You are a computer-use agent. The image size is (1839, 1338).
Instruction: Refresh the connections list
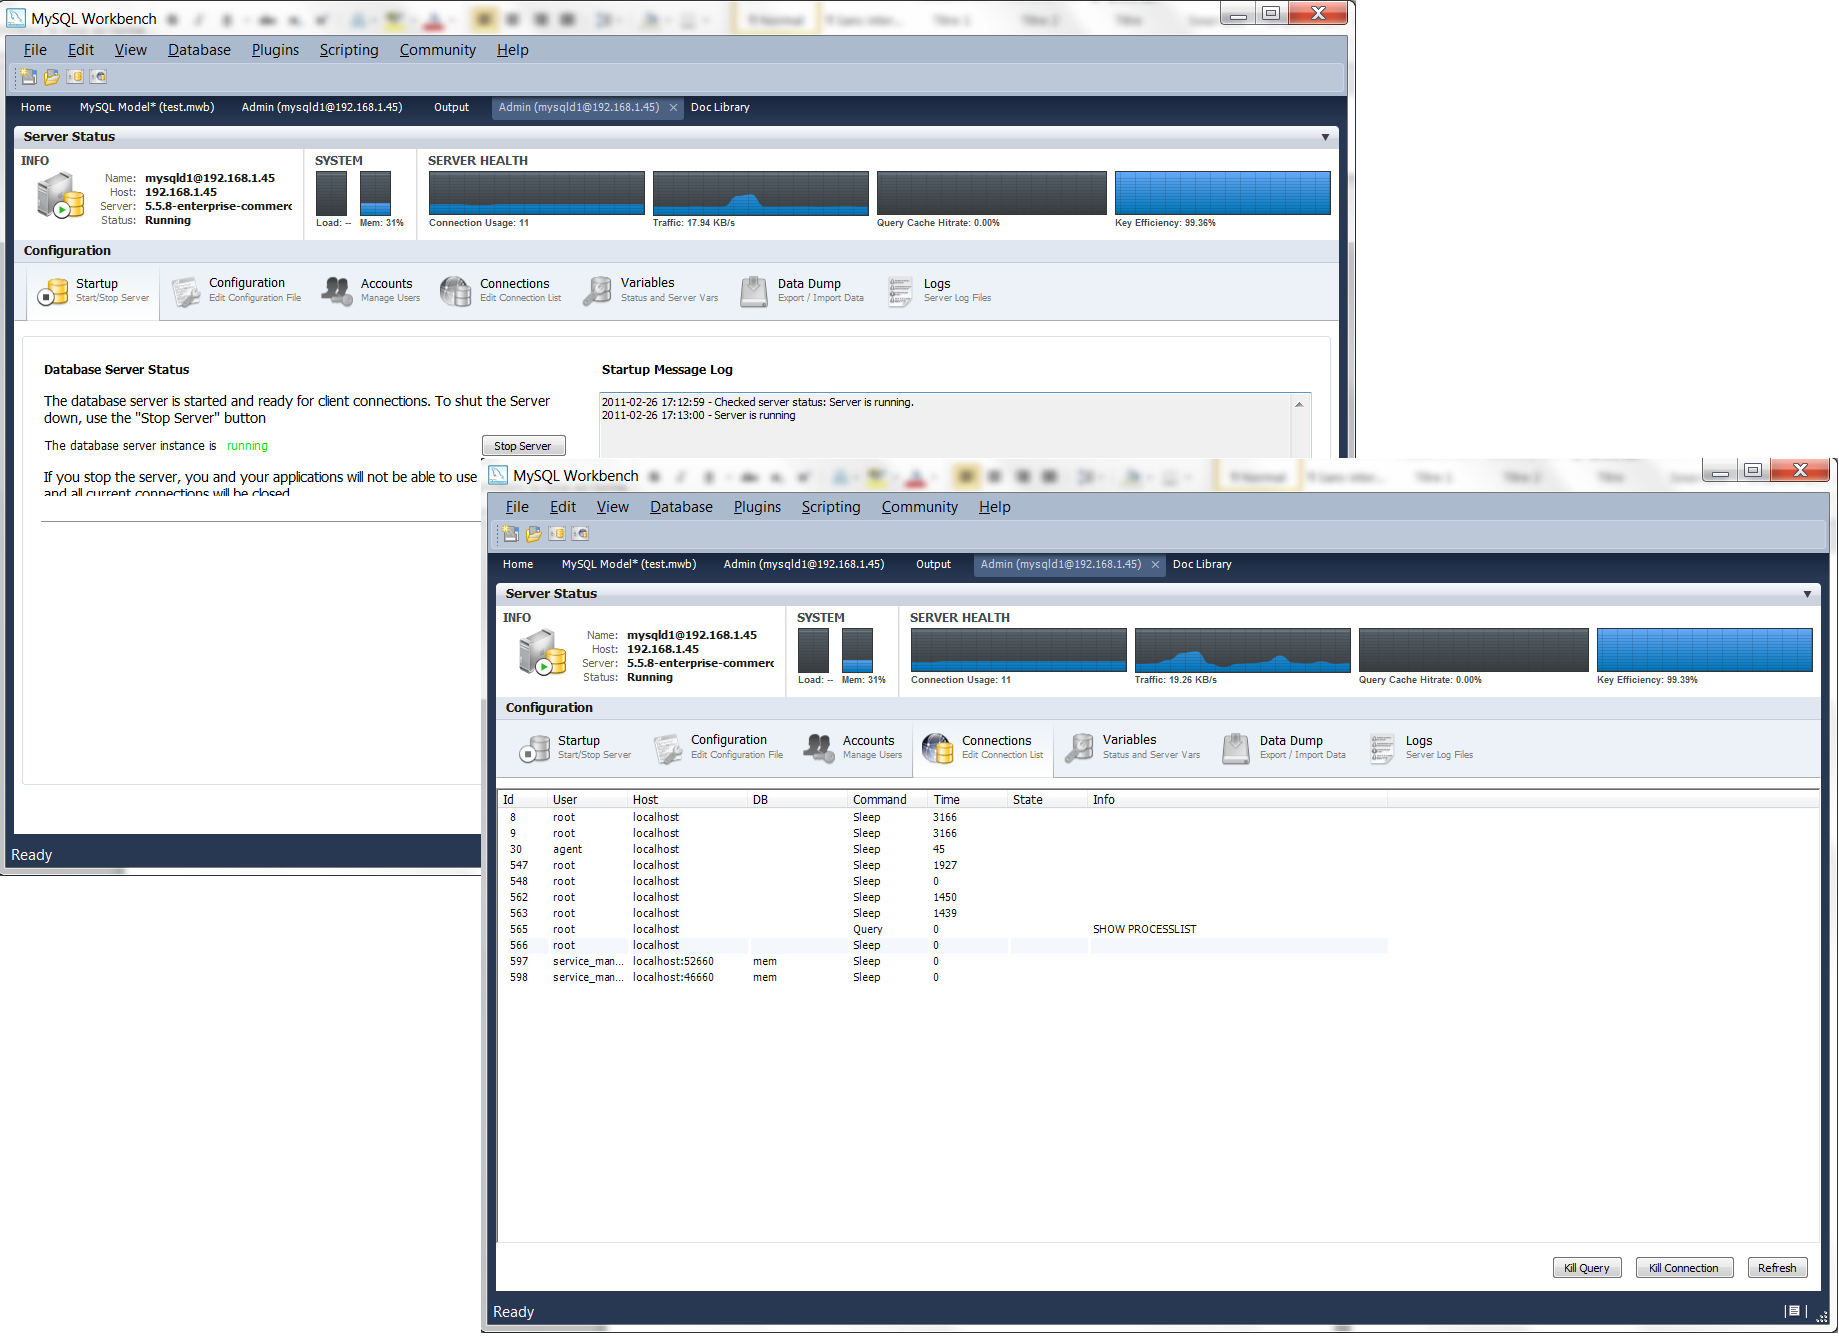(x=1777, y=1268)
